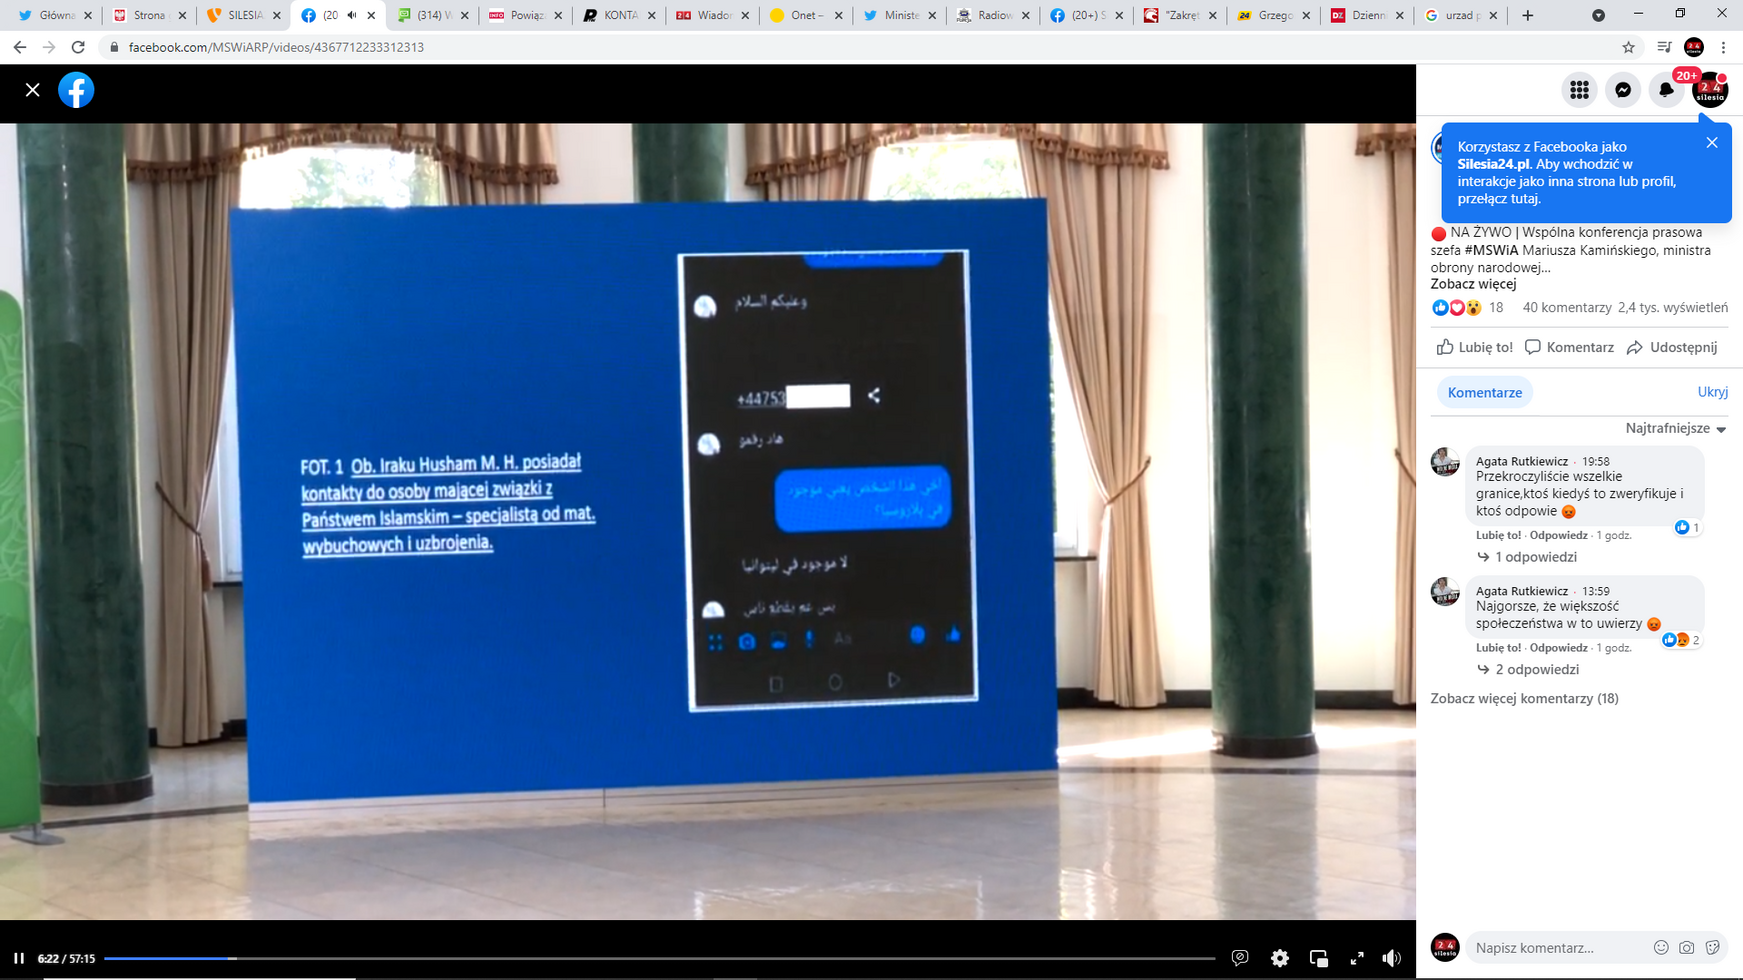Viewport: 1743px width, 980px height.
Task: Reload the current page
Action: tap(78, 47)
